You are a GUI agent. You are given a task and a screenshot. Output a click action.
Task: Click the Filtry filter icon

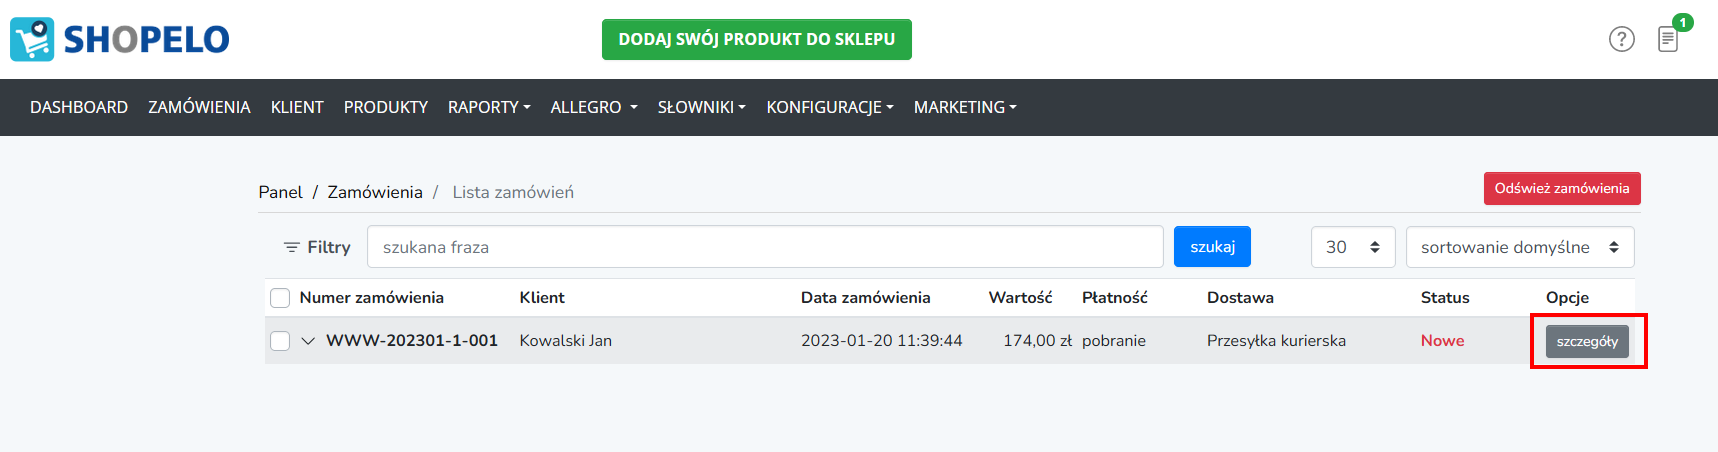[292, 247]
